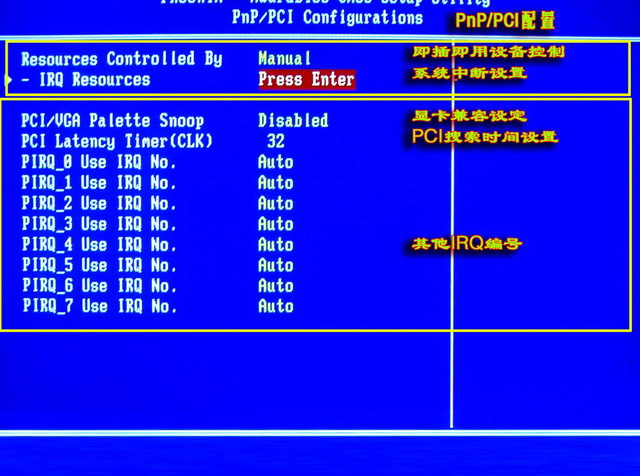
Task: Change the PIRQ_2 Auto value
Action: click(275, 203)
